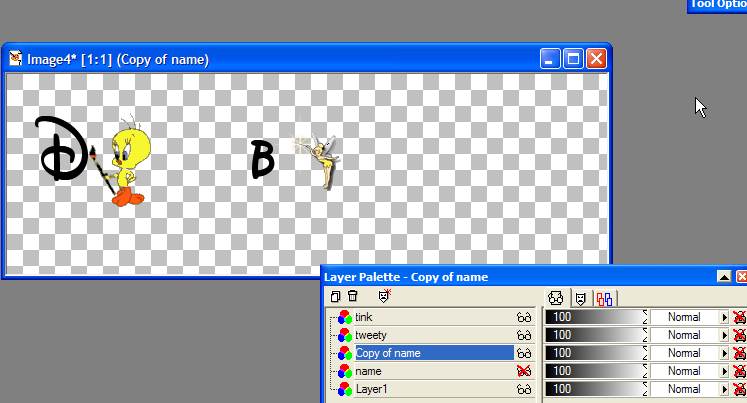Open the blend mode dropdown for tink
Image resolution: width=747 pixels, height=403 pixels.
tap(724, 317)
